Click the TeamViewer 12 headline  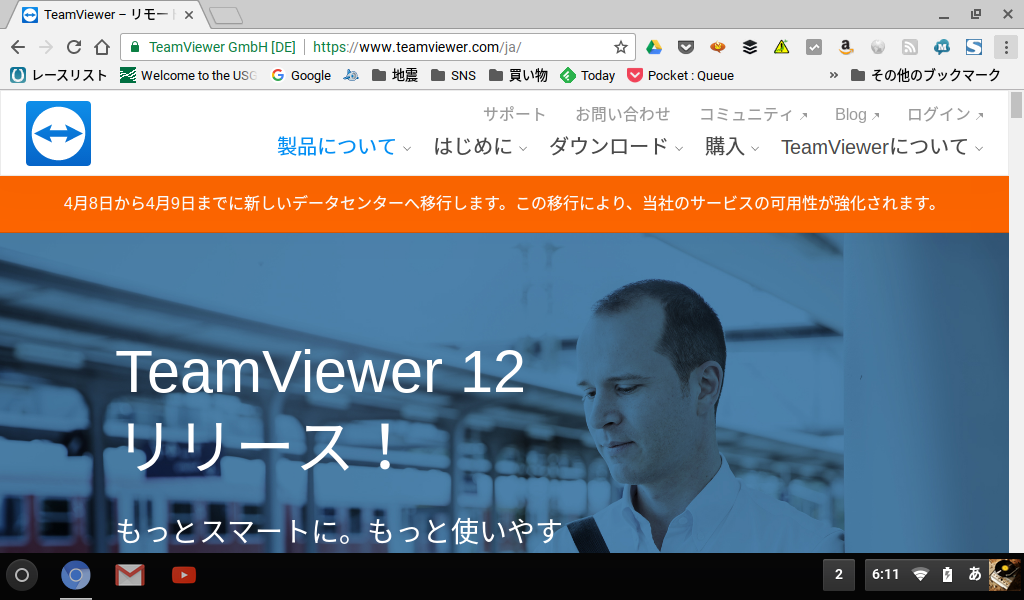click(x=321, y=371)
